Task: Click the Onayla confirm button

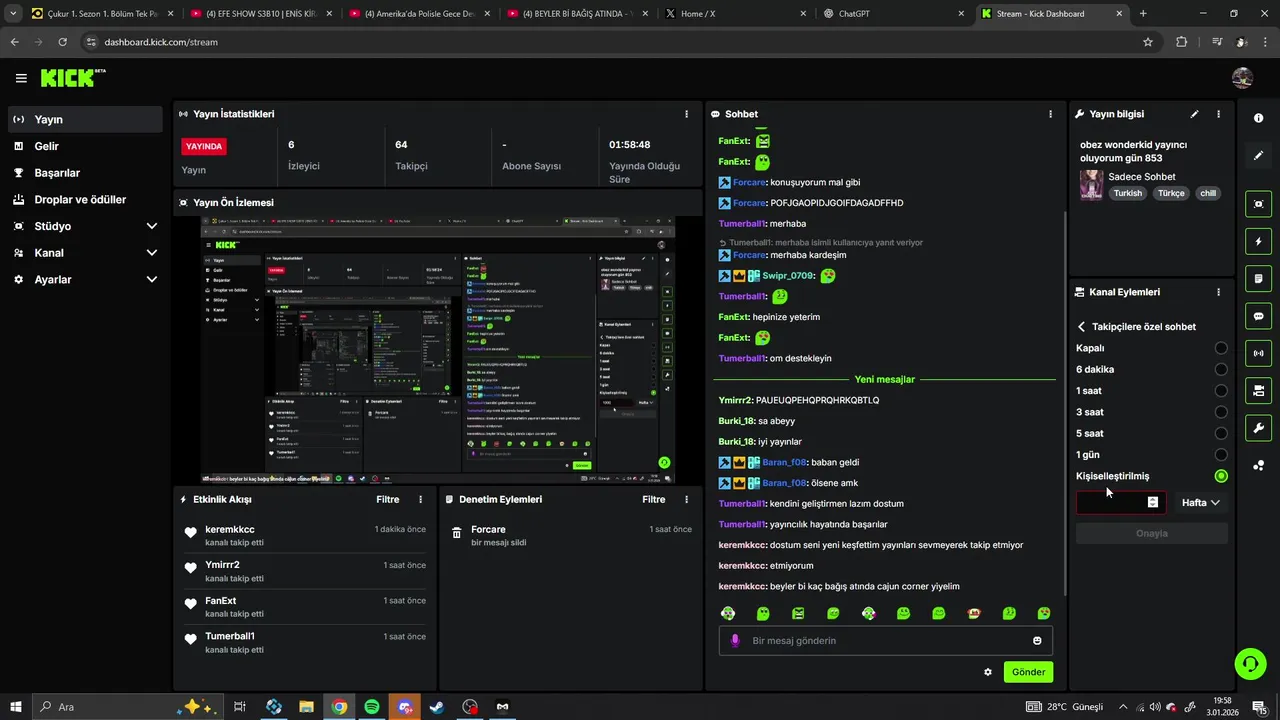Action: [x=1152, y=533]
